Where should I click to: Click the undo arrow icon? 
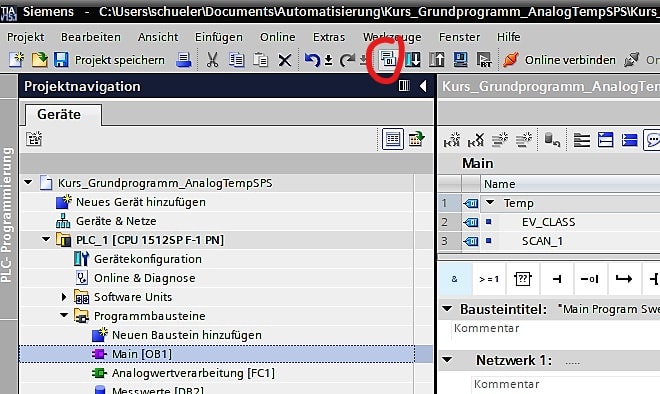312,60
